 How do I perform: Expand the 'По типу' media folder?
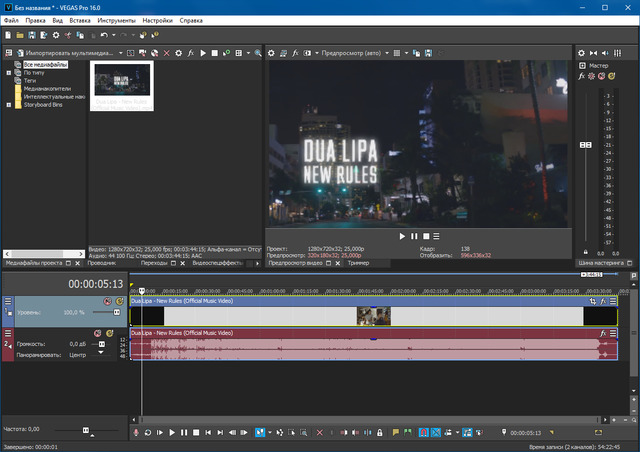pos(8,72)
